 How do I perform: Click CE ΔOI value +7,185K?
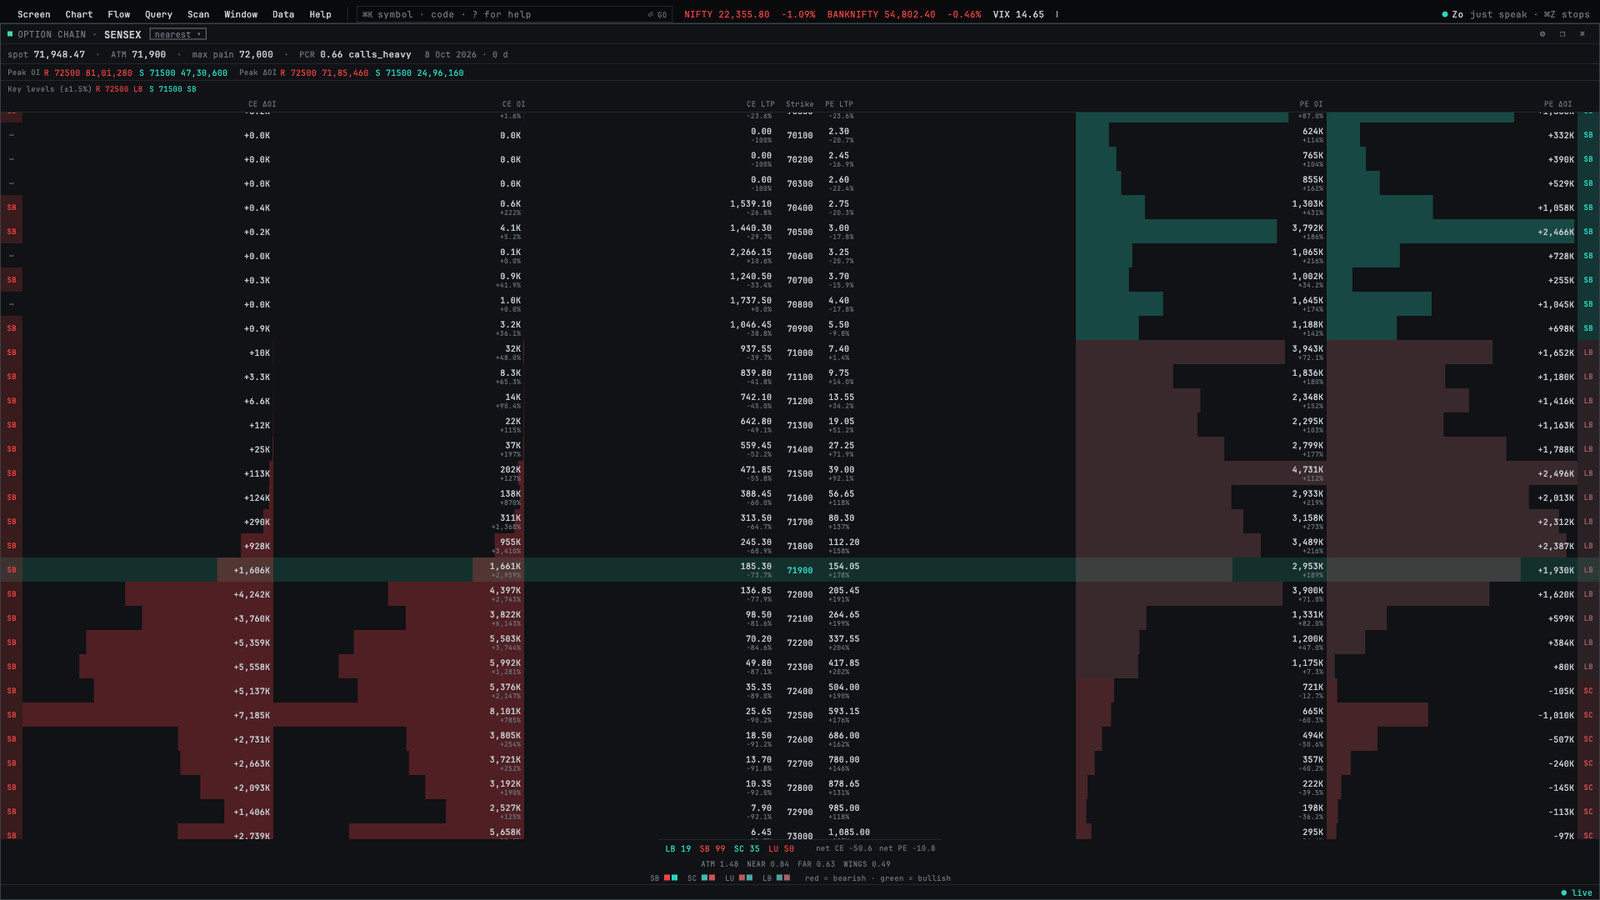point(252,715)
